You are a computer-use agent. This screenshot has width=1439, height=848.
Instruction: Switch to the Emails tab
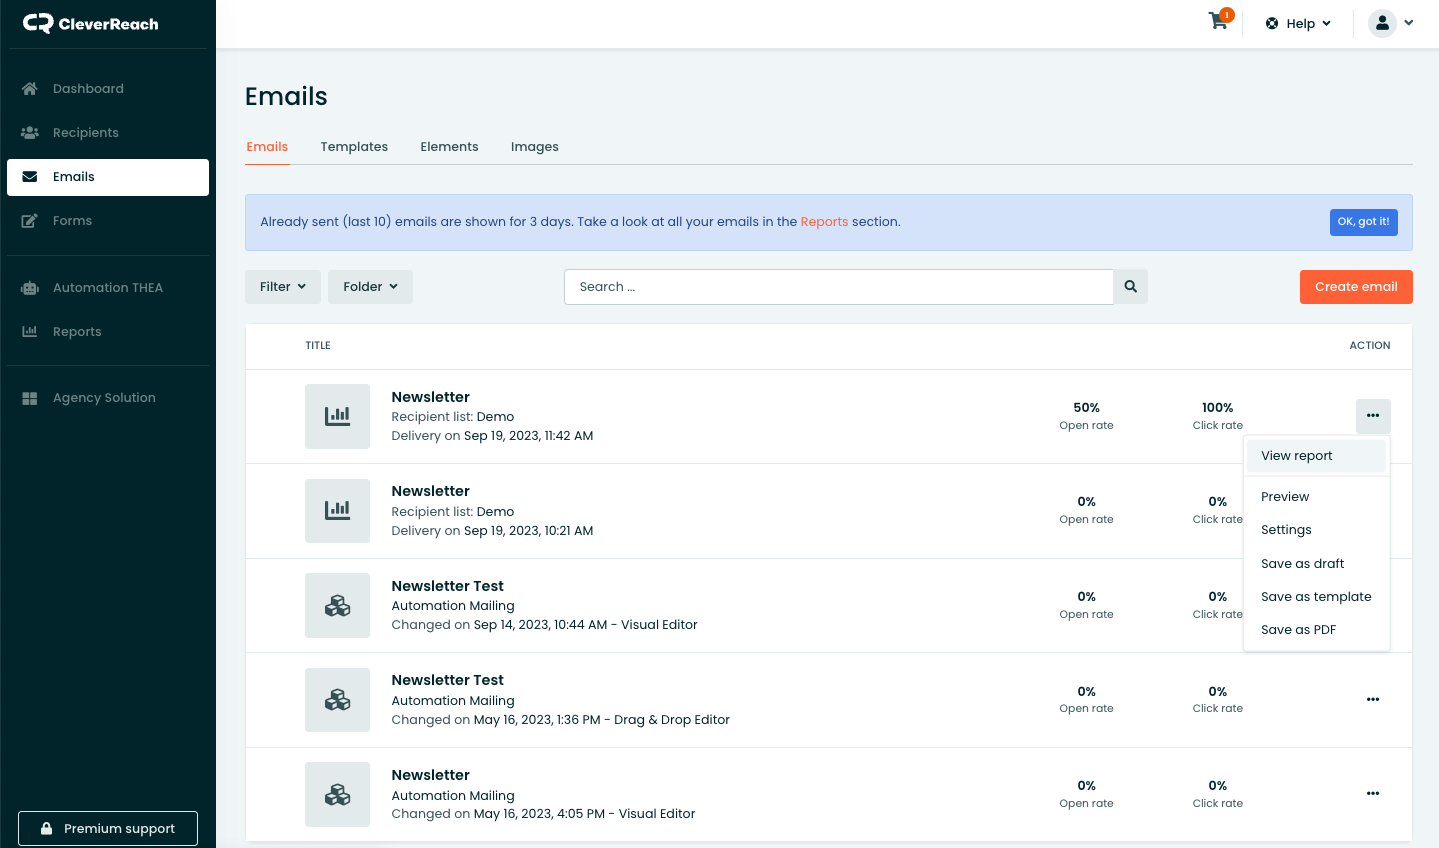click(267, 147)
